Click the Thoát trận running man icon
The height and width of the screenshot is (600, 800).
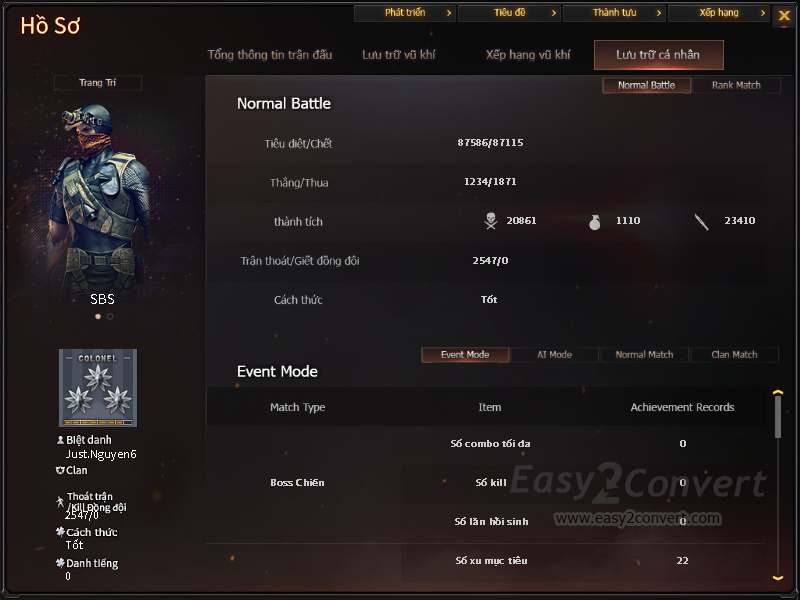click(60, 502)
